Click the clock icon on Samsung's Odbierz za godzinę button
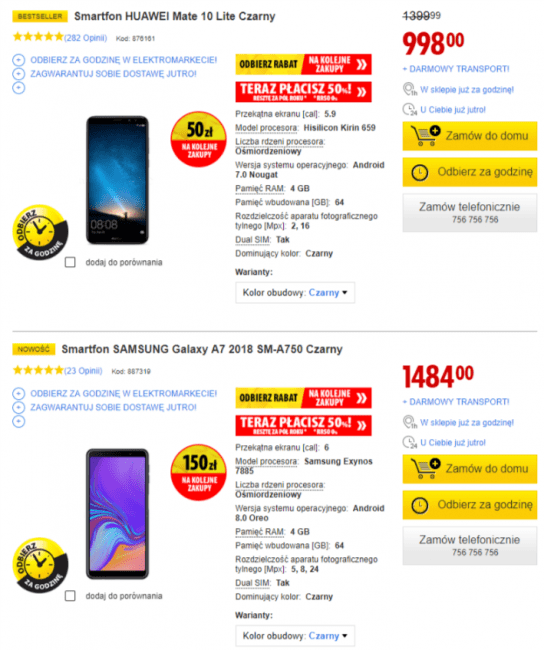The height and width of the screenshot is (650, 544). click(x=420, y=505)
